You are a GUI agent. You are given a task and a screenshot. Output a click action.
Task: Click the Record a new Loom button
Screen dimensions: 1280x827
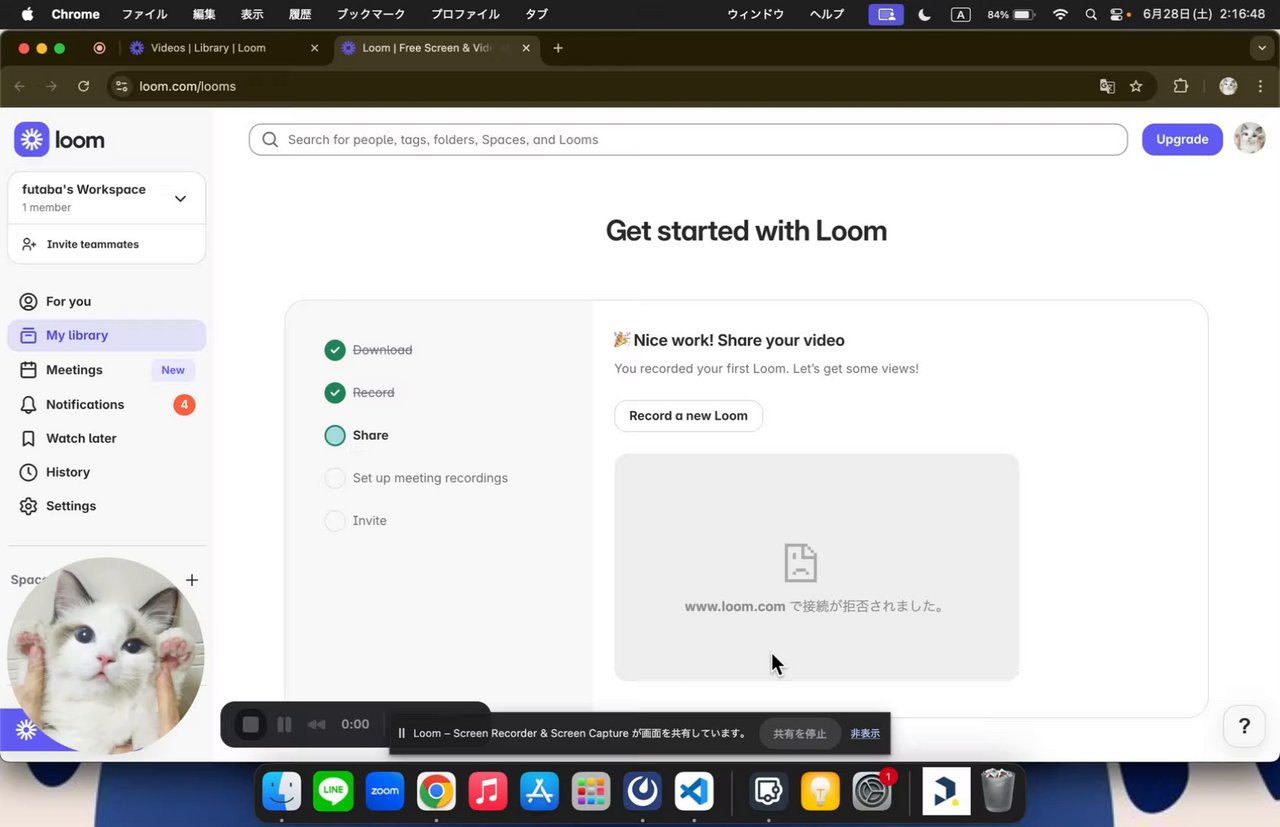[x=688, y=416]
